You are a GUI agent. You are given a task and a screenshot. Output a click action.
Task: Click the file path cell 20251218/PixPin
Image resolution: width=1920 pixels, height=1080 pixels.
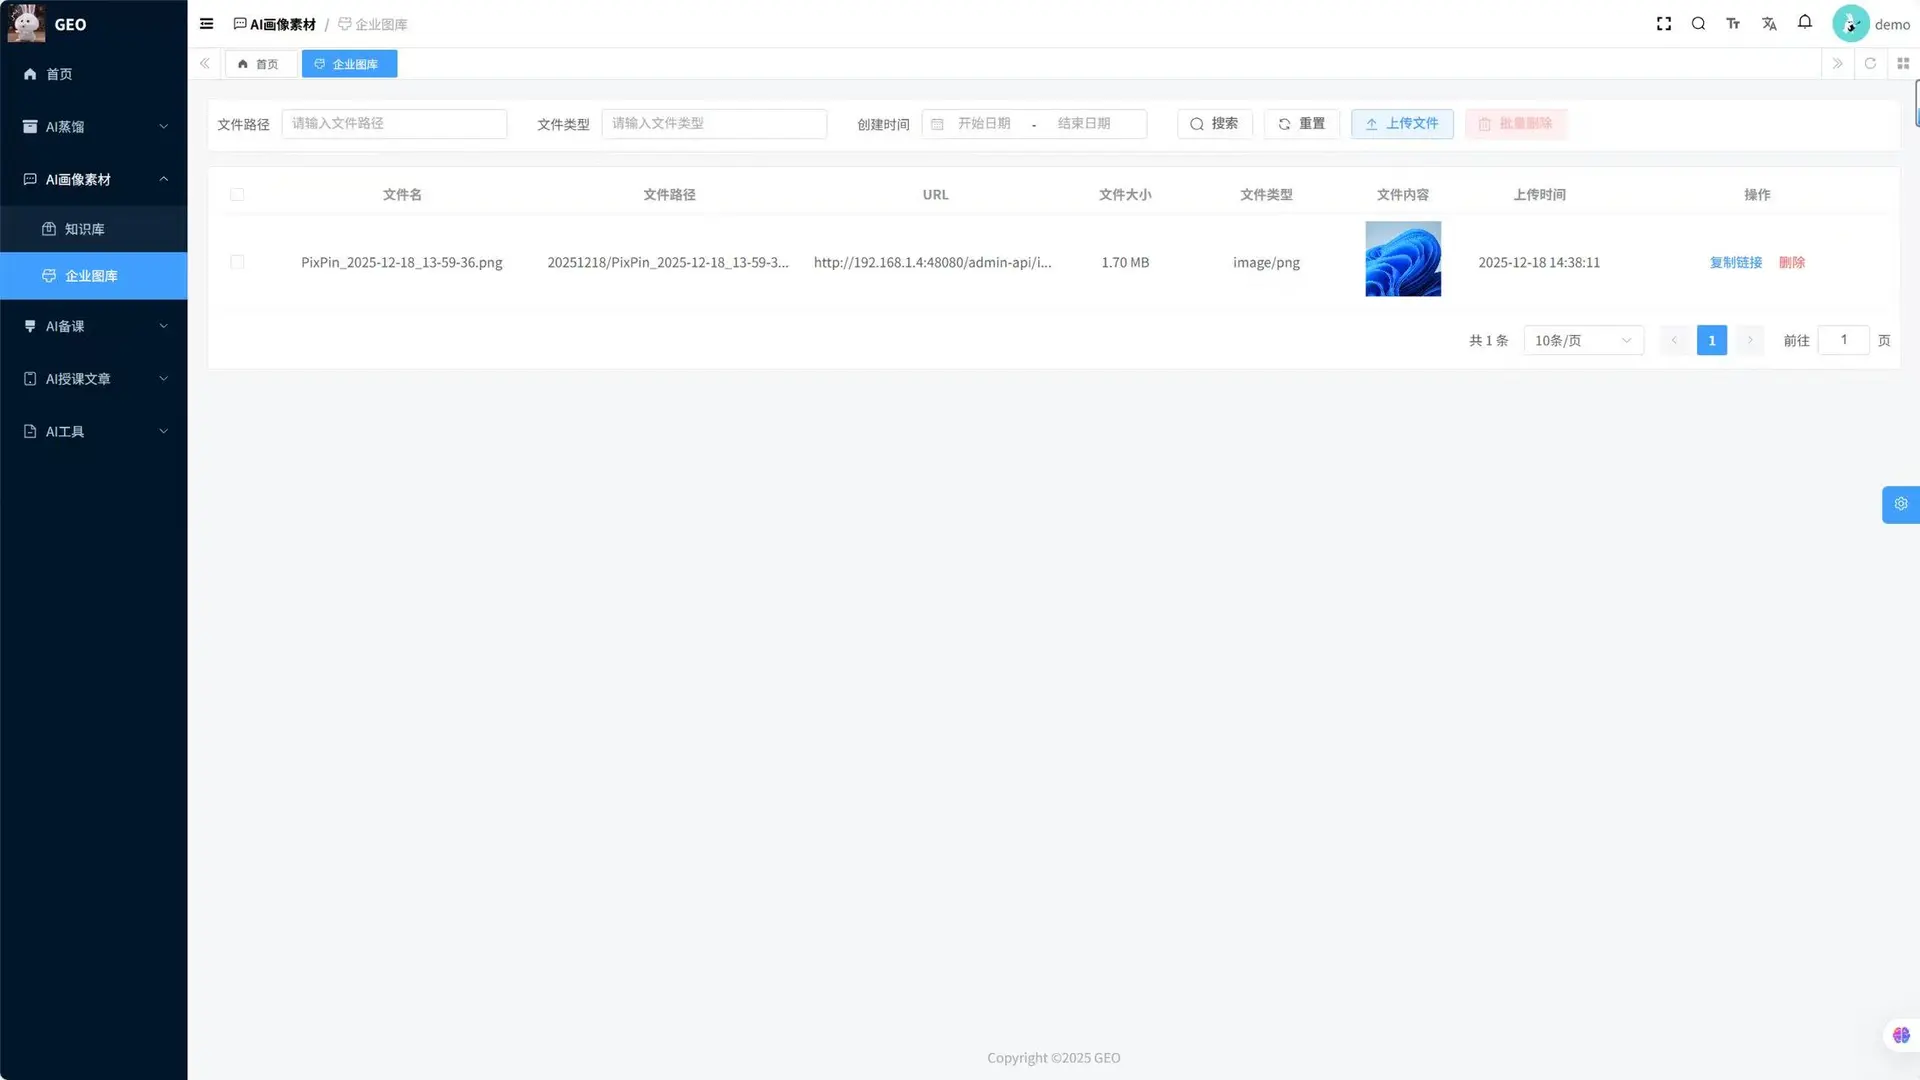pyautogui.click(x=668, y=263)
